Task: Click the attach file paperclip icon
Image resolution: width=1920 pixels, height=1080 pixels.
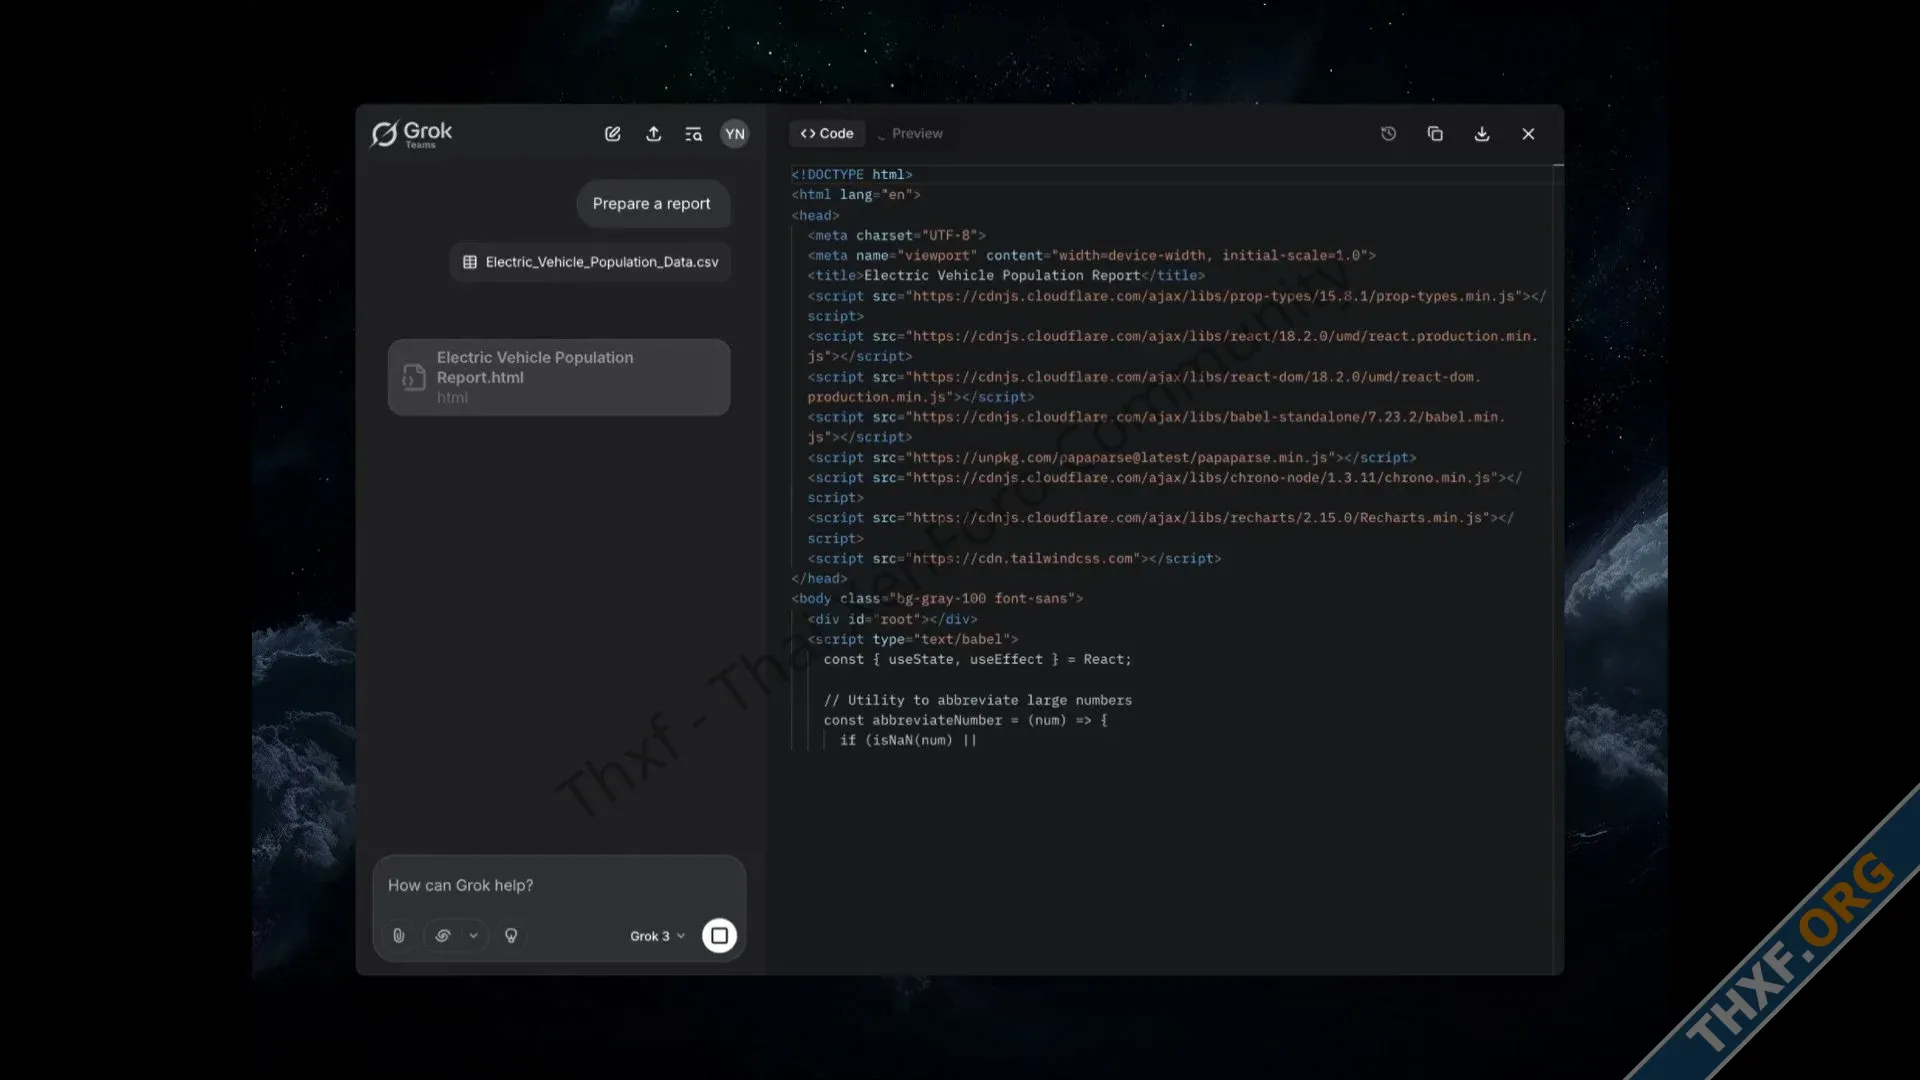Action: tap(399, 936)
